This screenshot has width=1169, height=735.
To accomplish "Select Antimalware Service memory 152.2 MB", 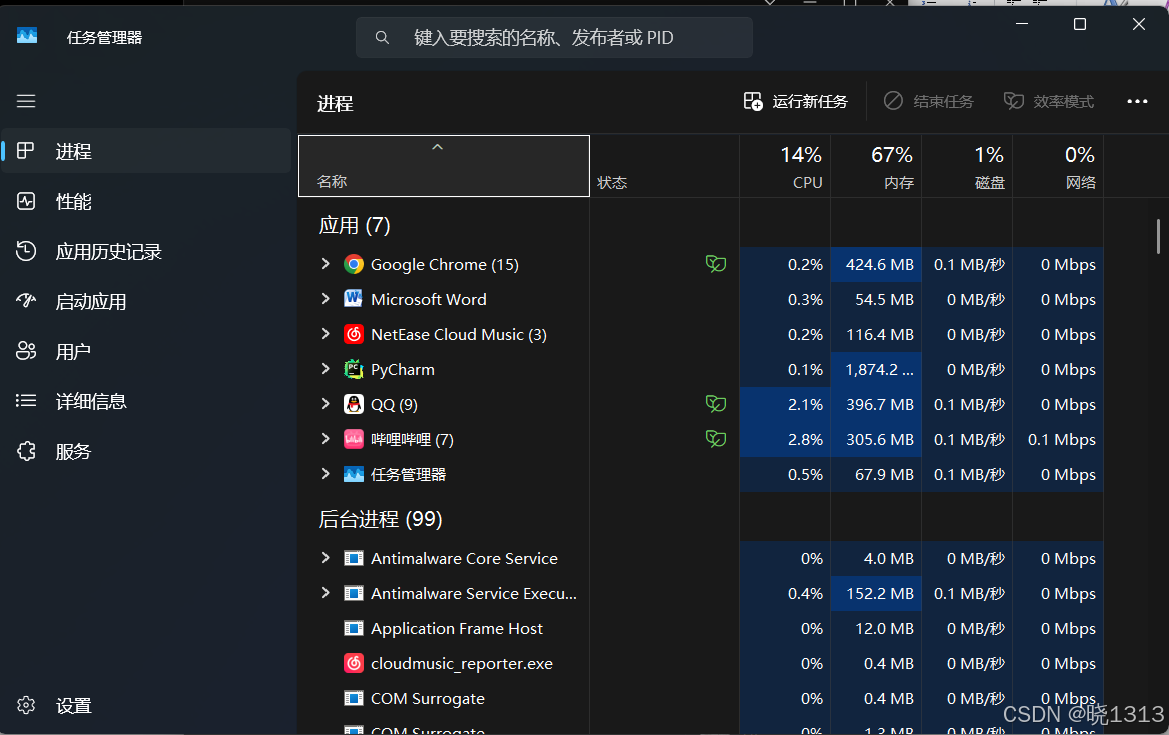I will (876, 593).
